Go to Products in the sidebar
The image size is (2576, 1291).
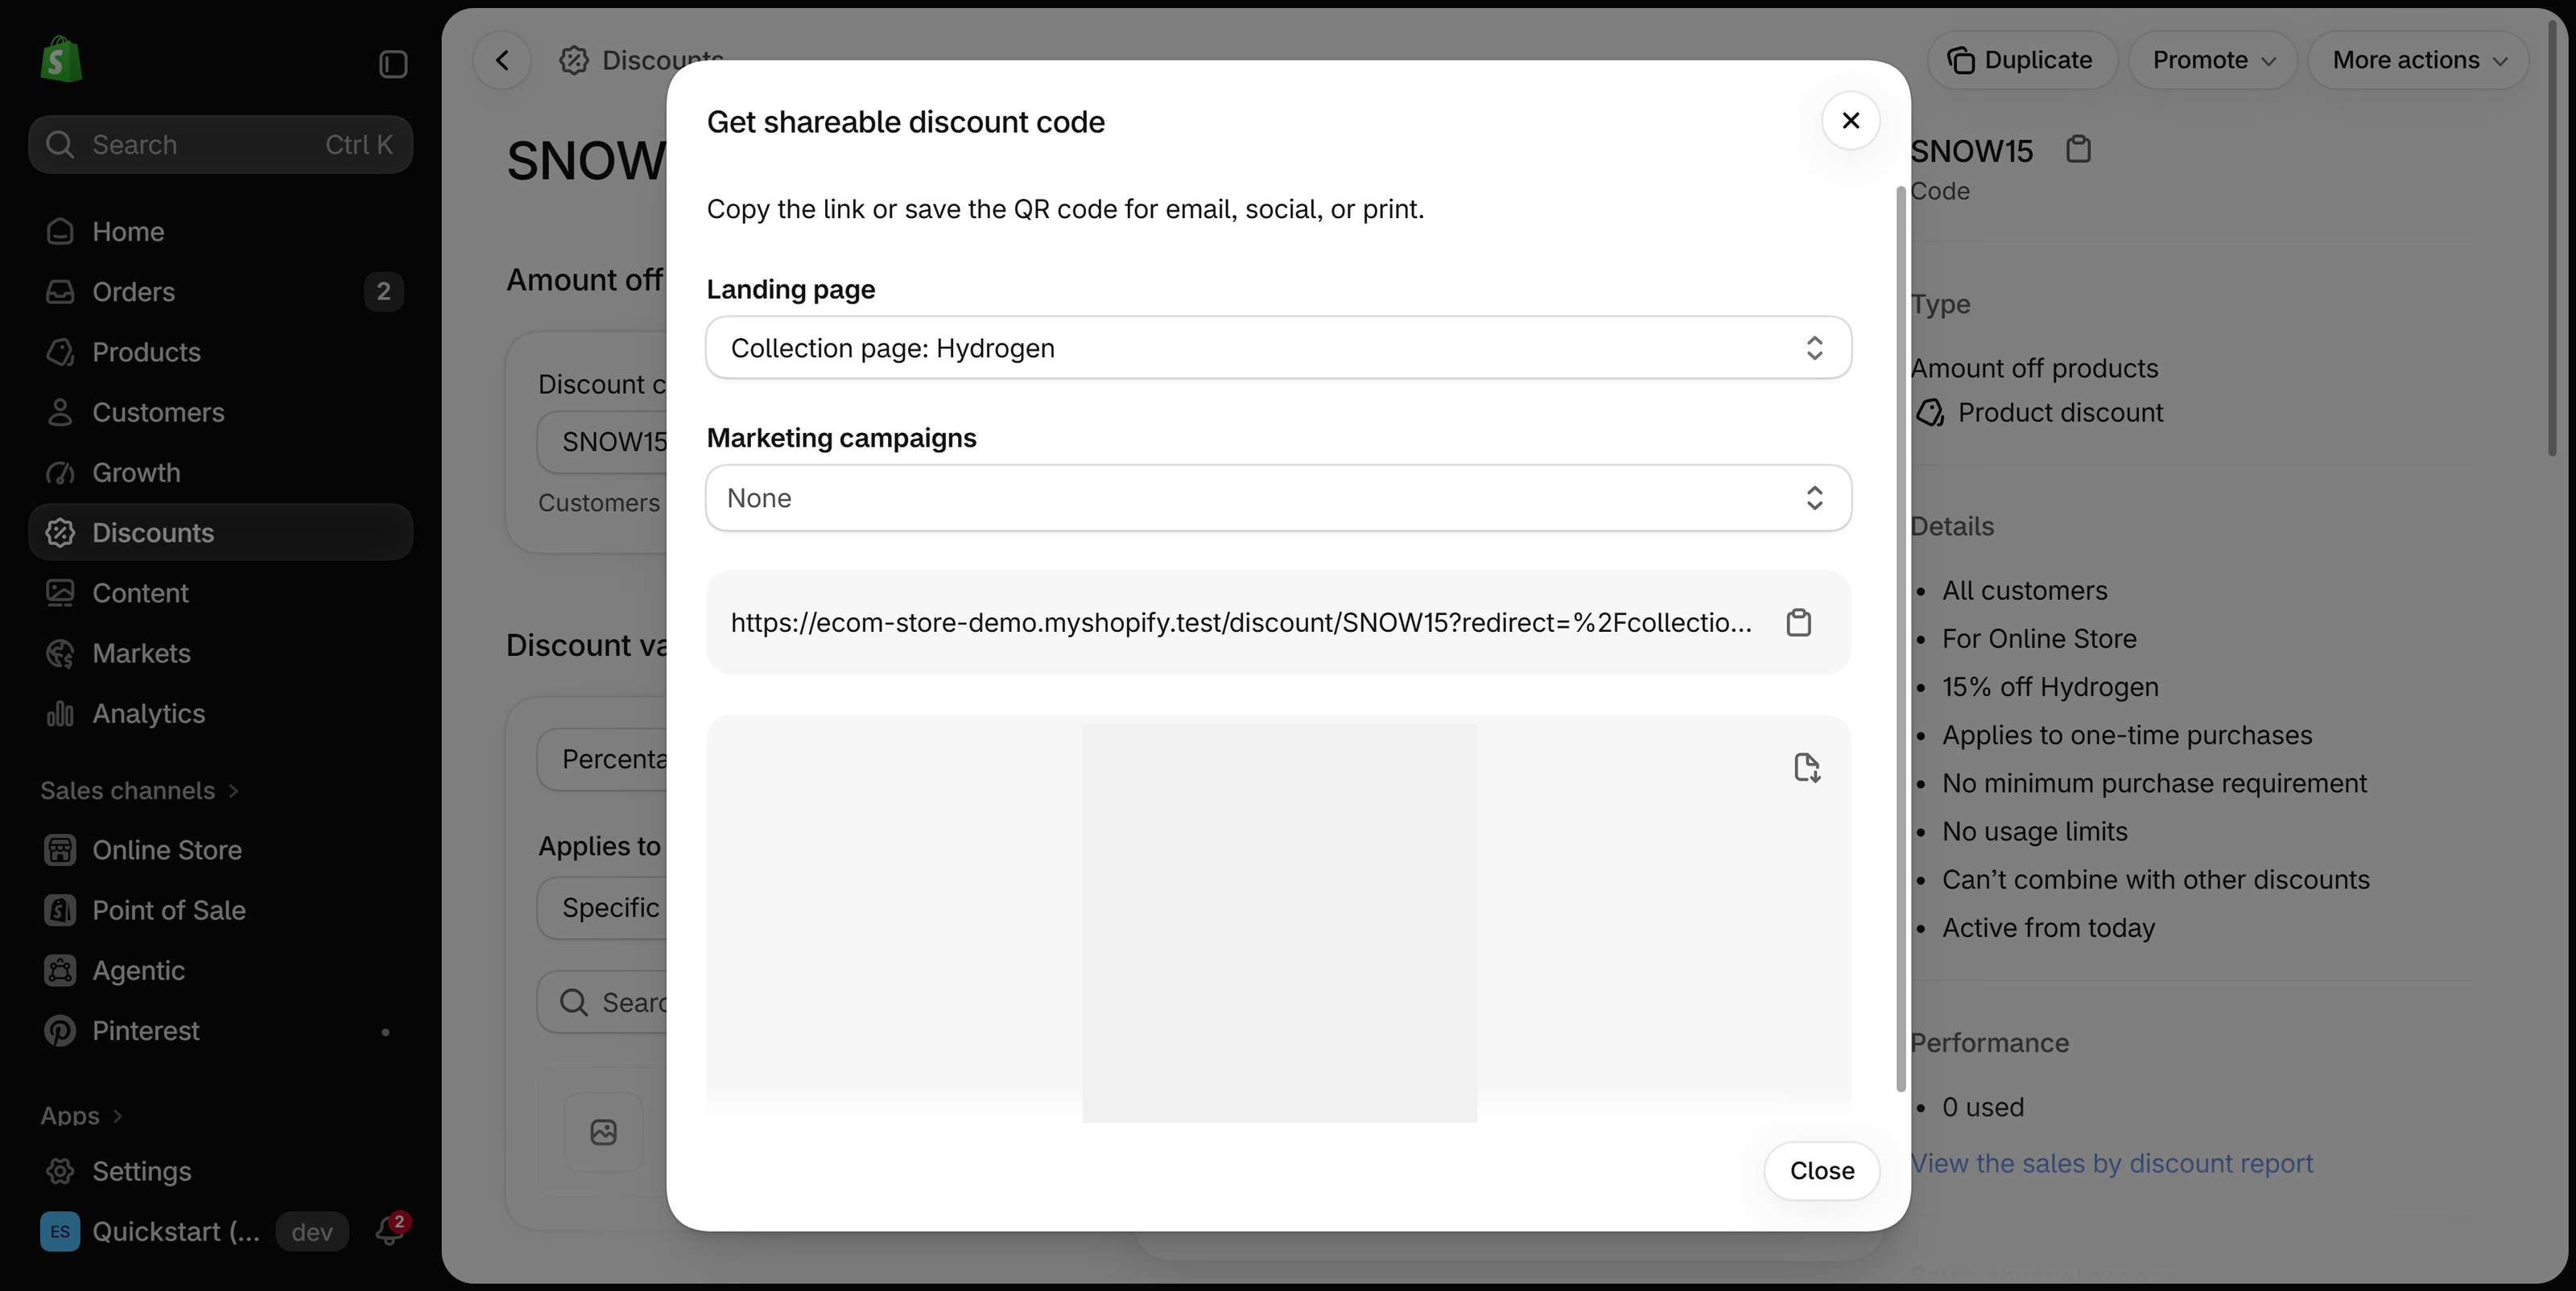220,352
